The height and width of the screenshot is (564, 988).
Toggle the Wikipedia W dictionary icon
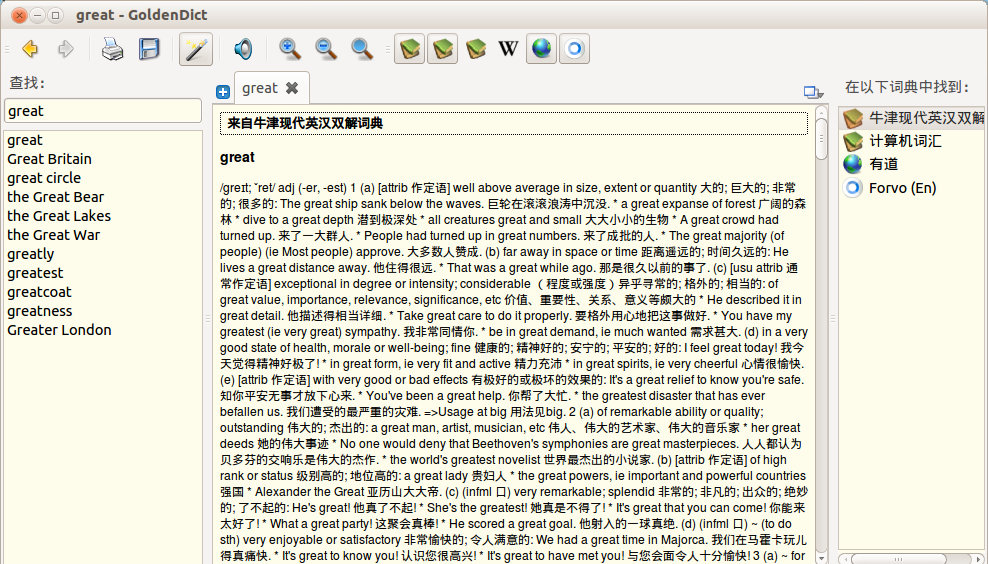[508, 49]
